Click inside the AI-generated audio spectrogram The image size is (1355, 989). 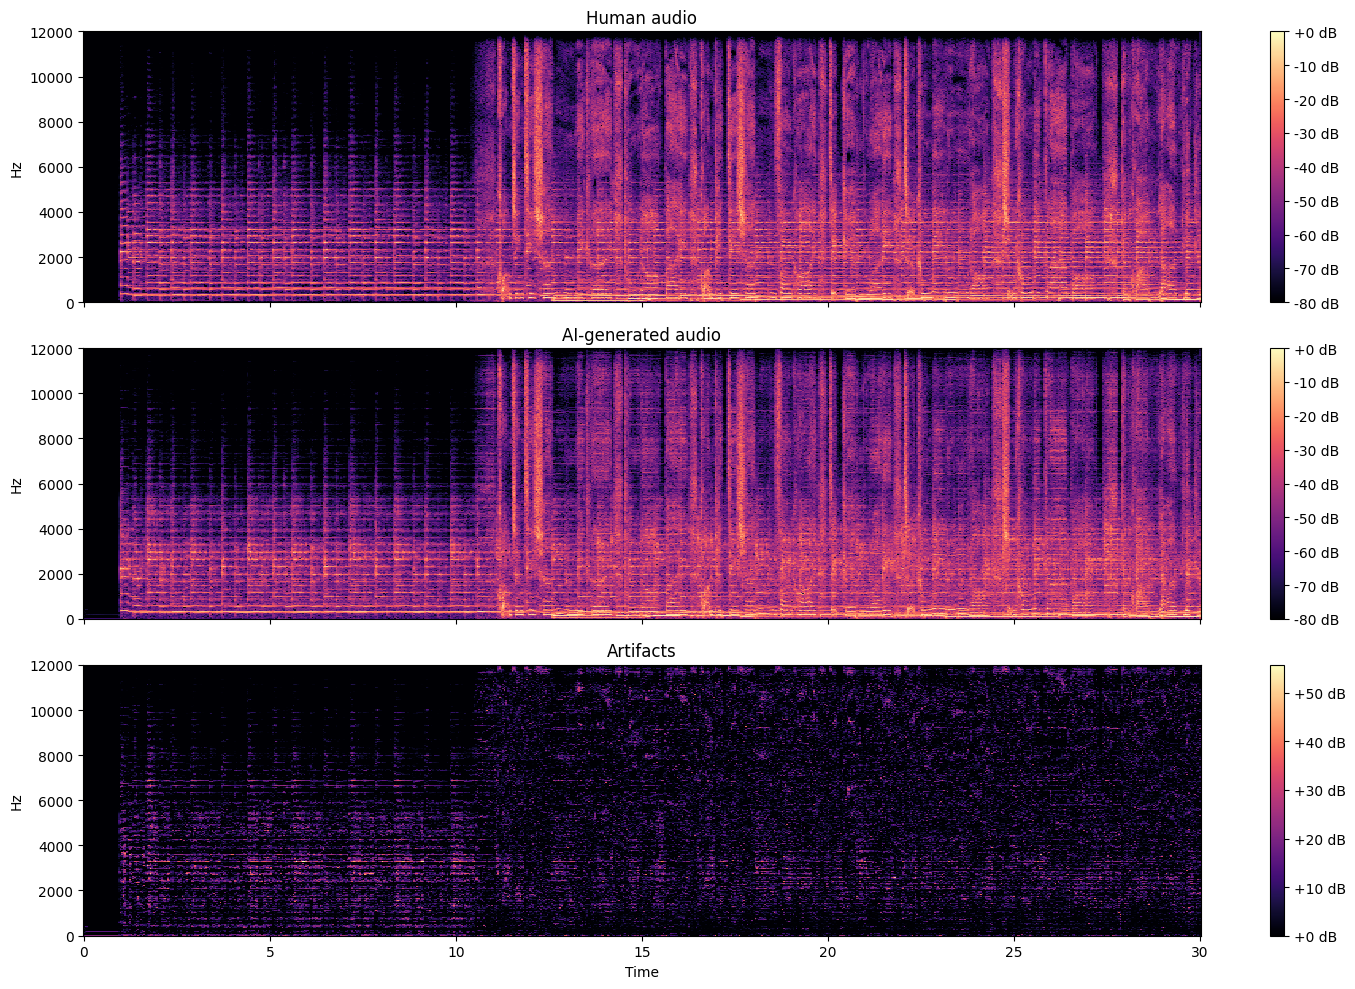pyautogui.click(x=641, y=484)
